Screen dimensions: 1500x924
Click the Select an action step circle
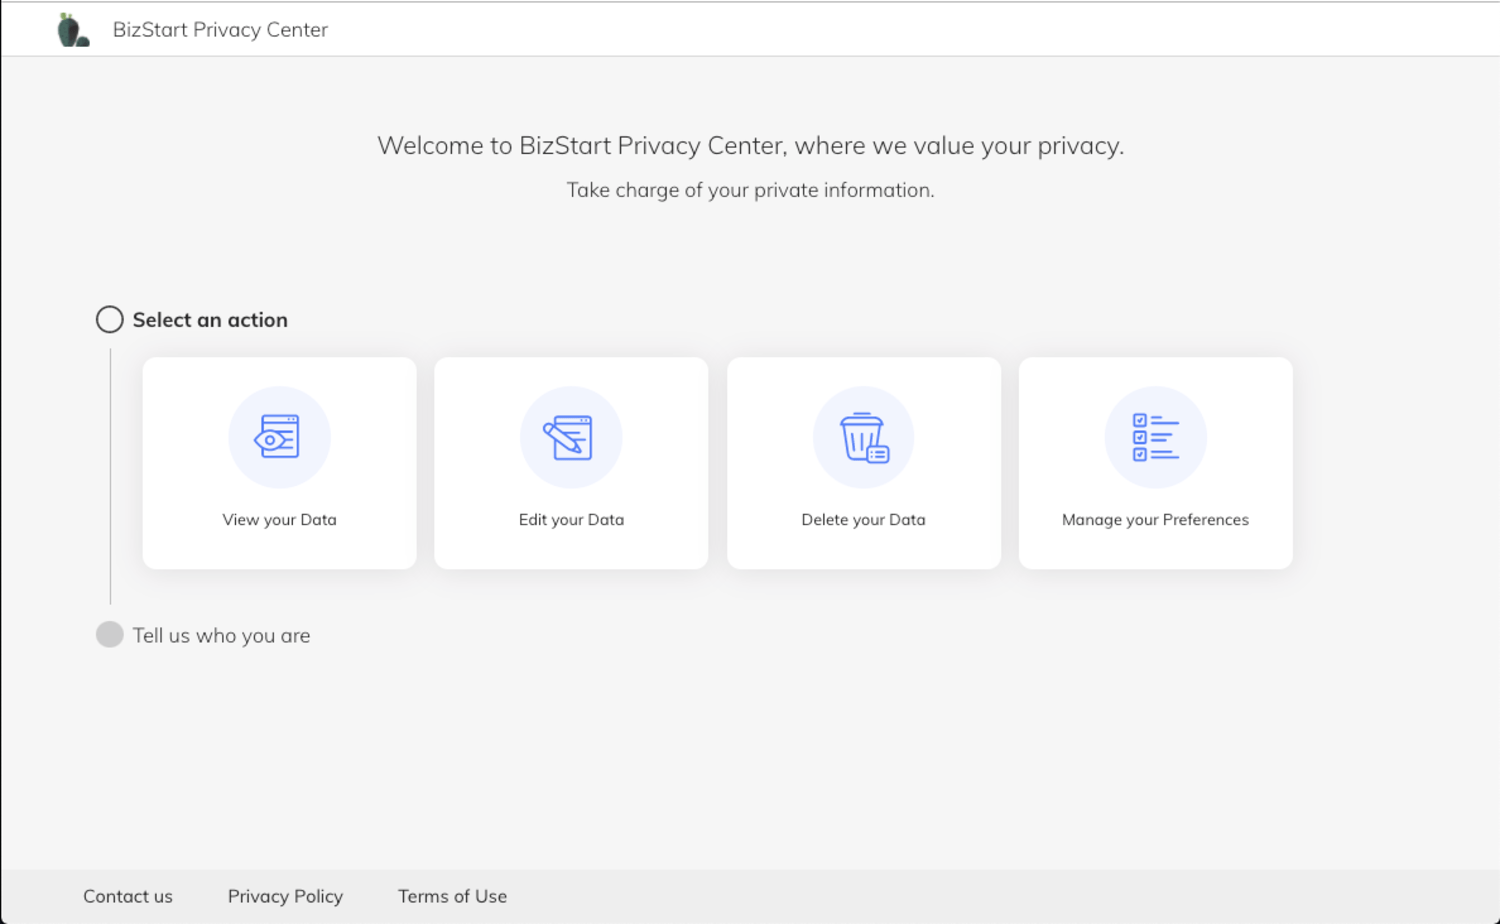[110, 320]
